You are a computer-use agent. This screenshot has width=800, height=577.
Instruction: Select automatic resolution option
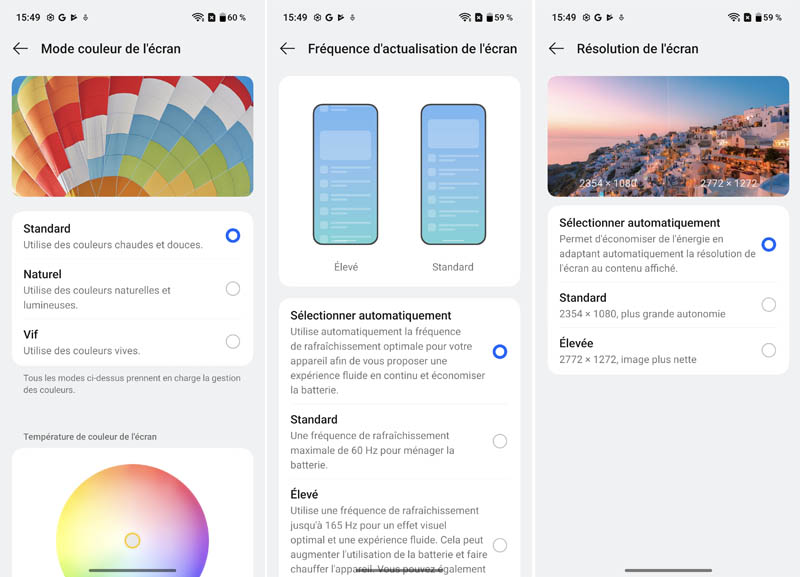pos(768,244)
